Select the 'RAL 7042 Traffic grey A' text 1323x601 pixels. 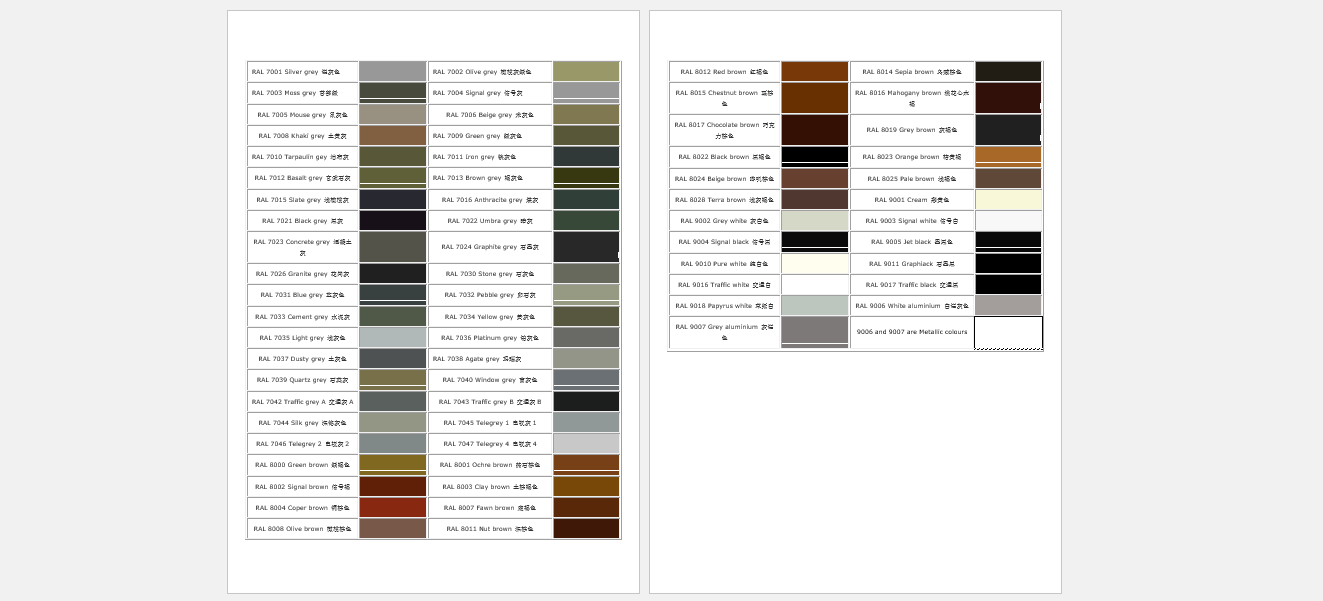click(302, 402)
